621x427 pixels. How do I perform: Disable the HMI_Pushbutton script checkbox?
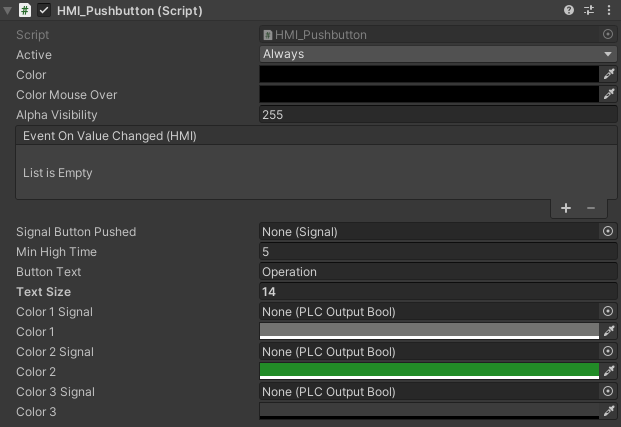(44, 11)
